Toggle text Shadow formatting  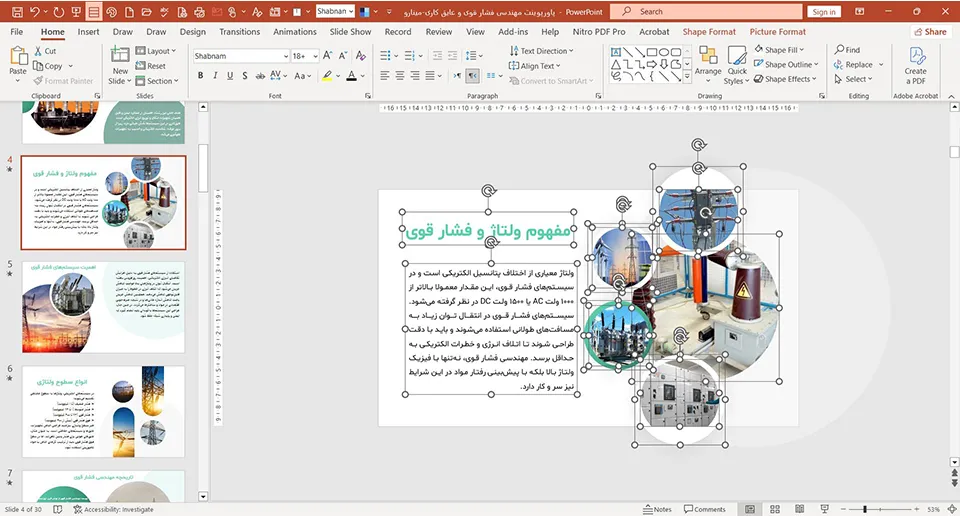click(x=244, y=76)
